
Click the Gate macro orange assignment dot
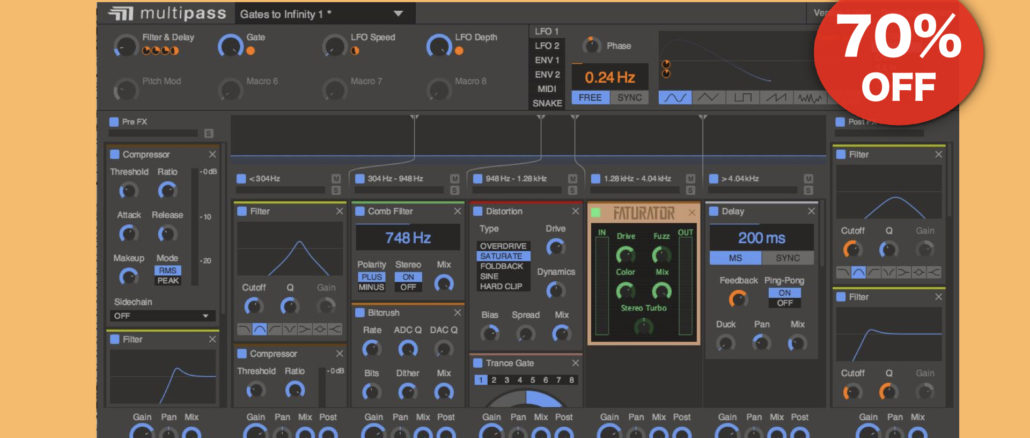click(251, 51)
